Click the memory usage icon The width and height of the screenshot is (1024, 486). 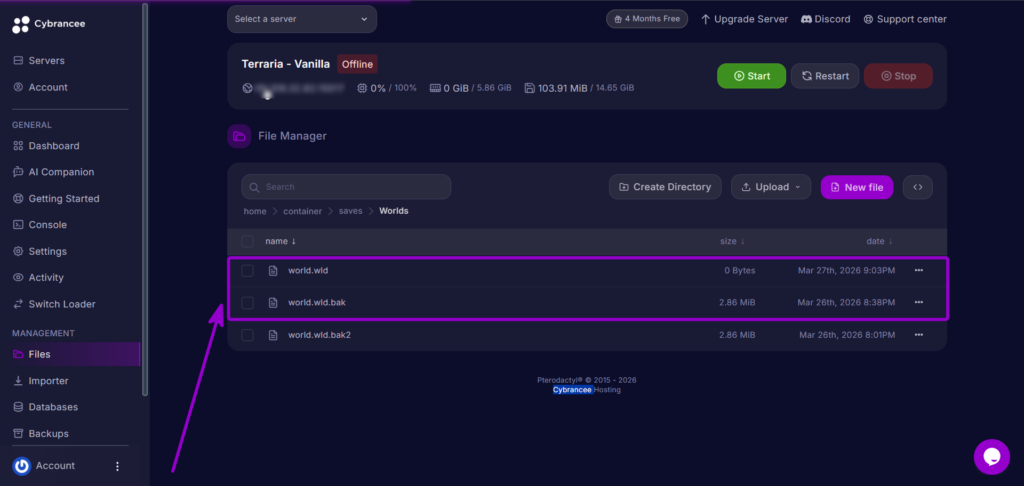click(435, 88)
